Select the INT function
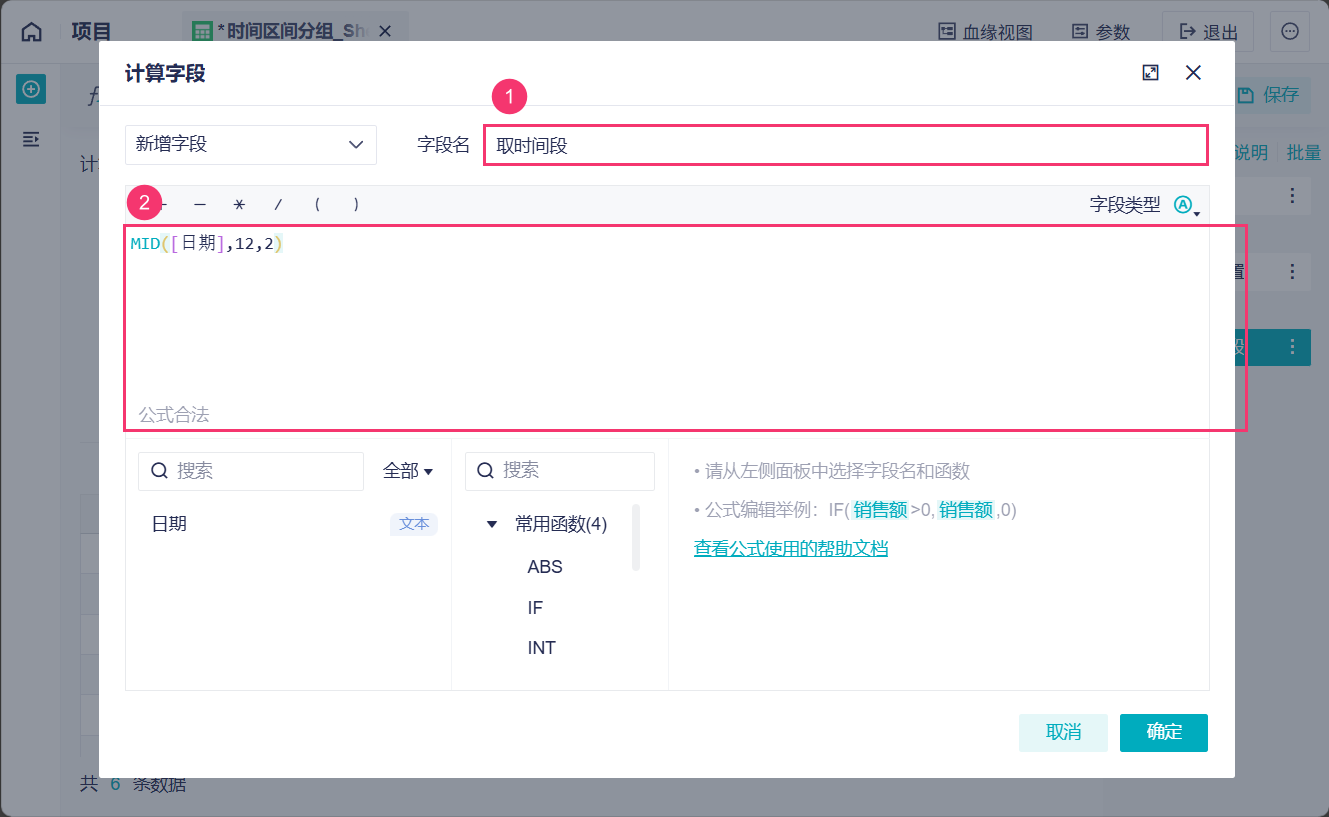 coord(541,648)
